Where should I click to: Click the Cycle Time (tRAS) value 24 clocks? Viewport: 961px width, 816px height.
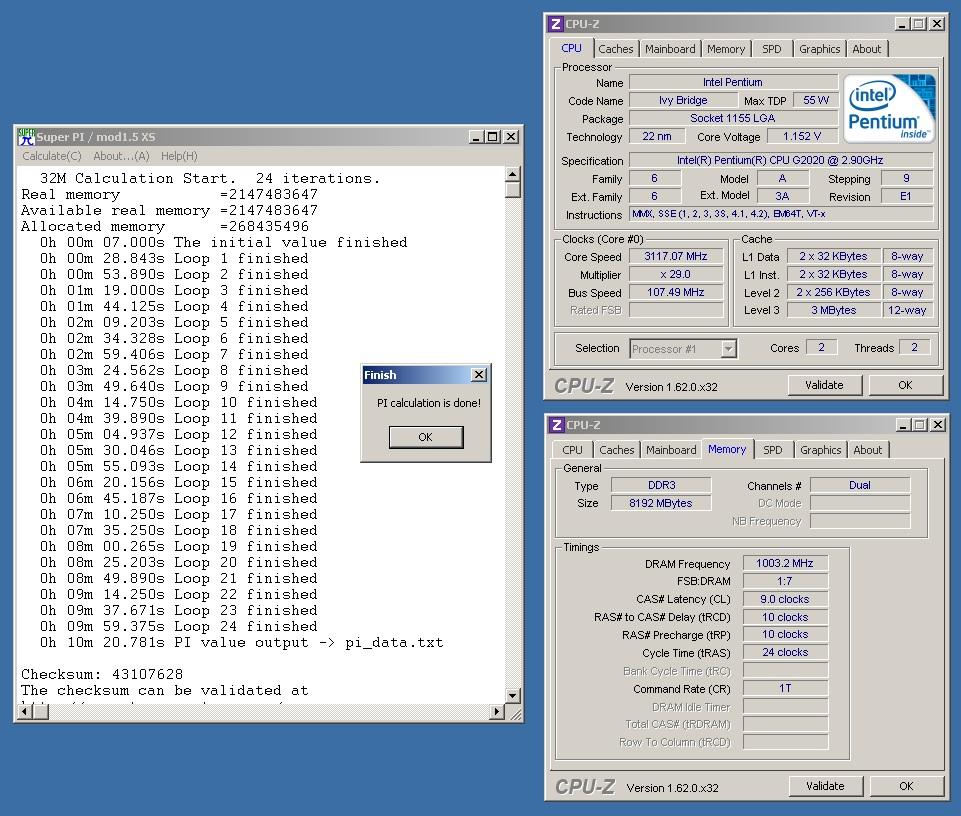pyautogui.click(x=785, y=653)
